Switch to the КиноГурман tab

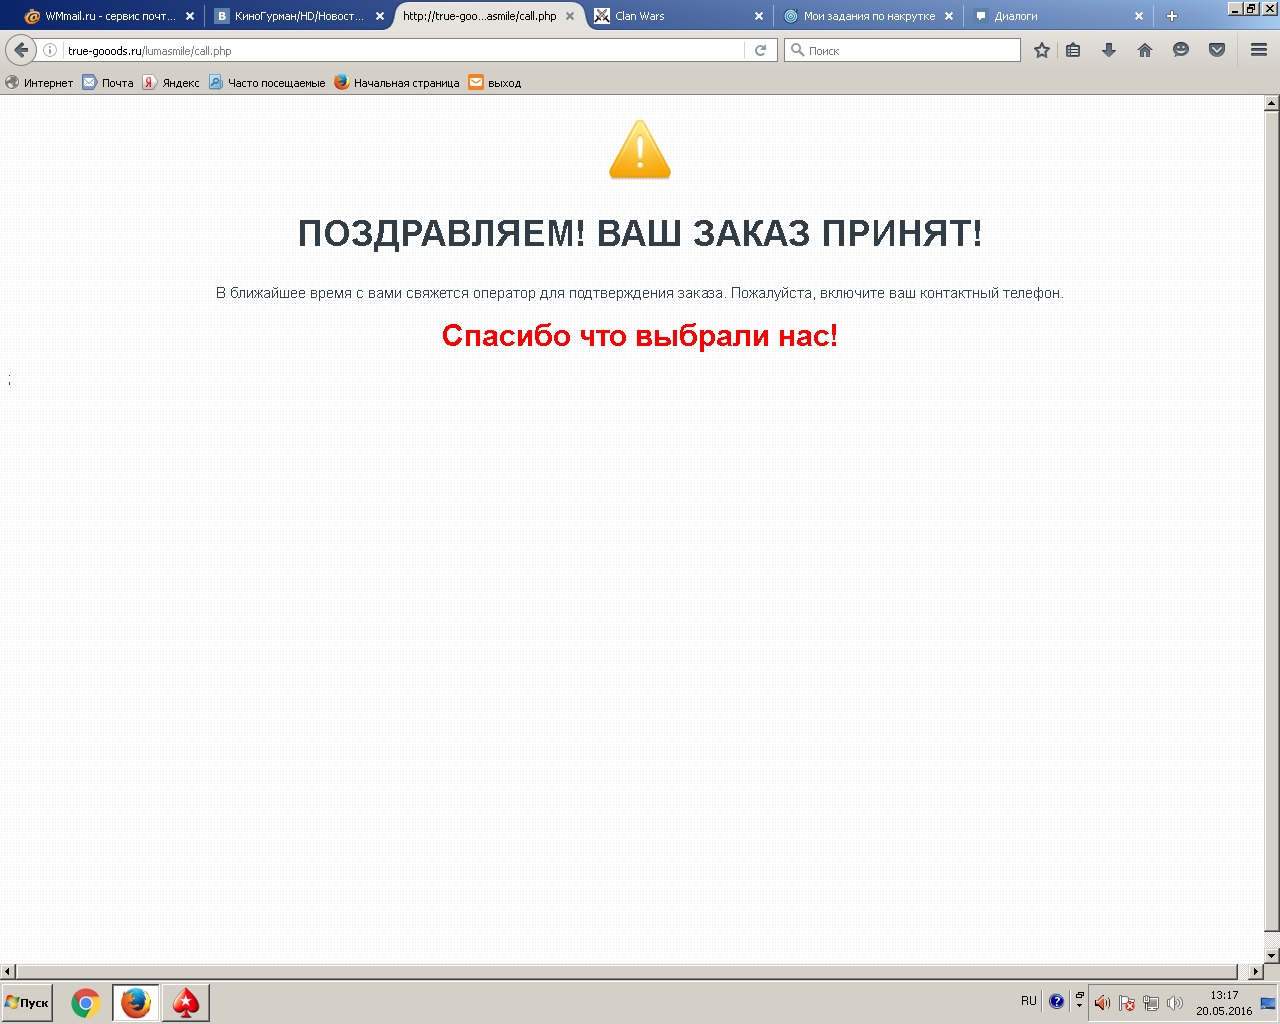299,16
